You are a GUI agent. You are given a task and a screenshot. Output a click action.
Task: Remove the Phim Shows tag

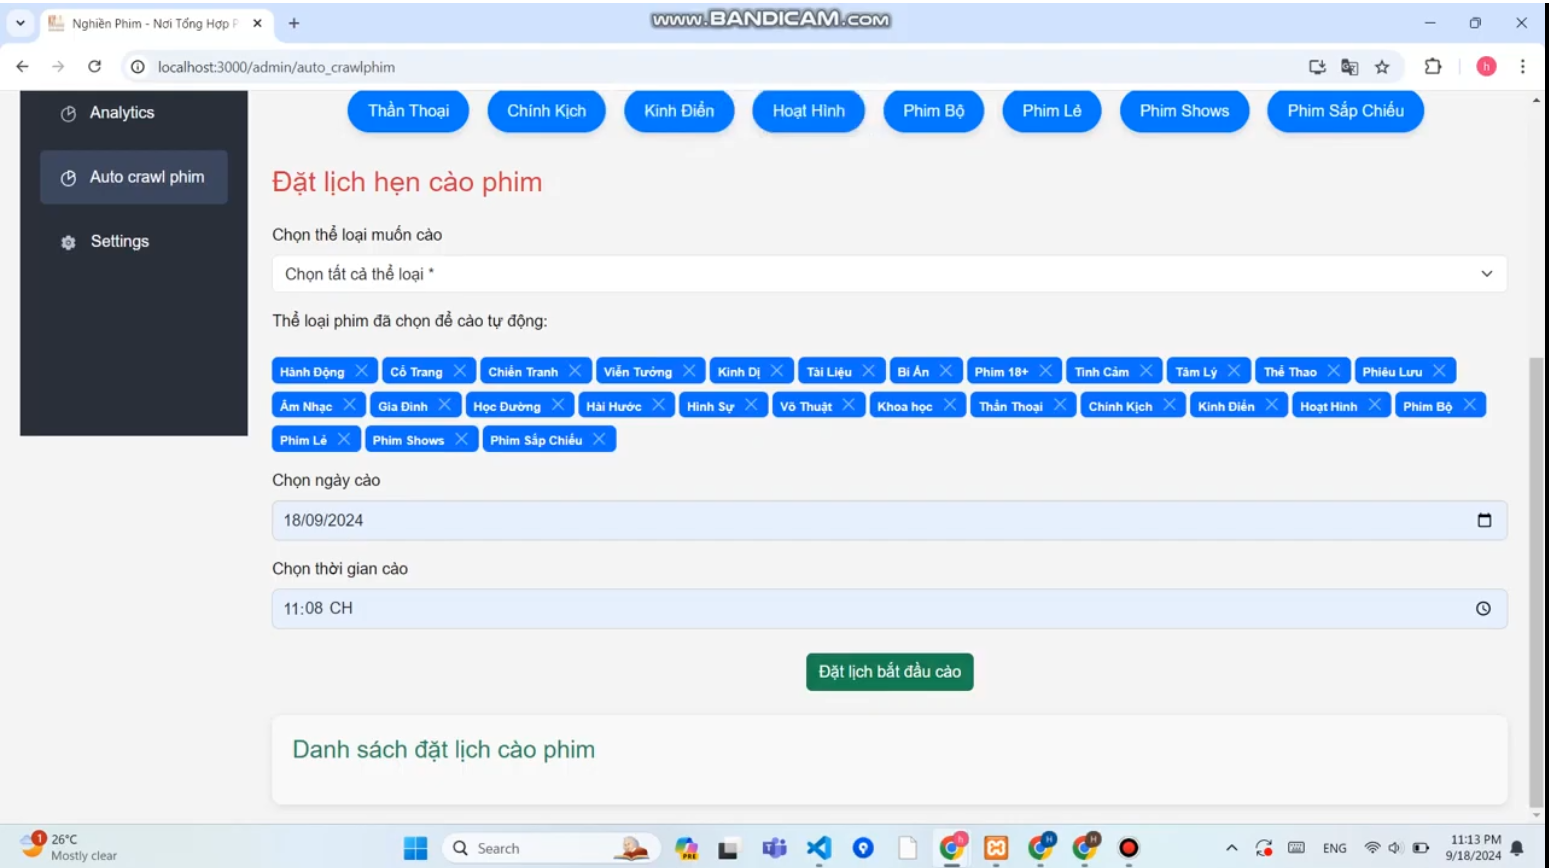click(461, 439)
